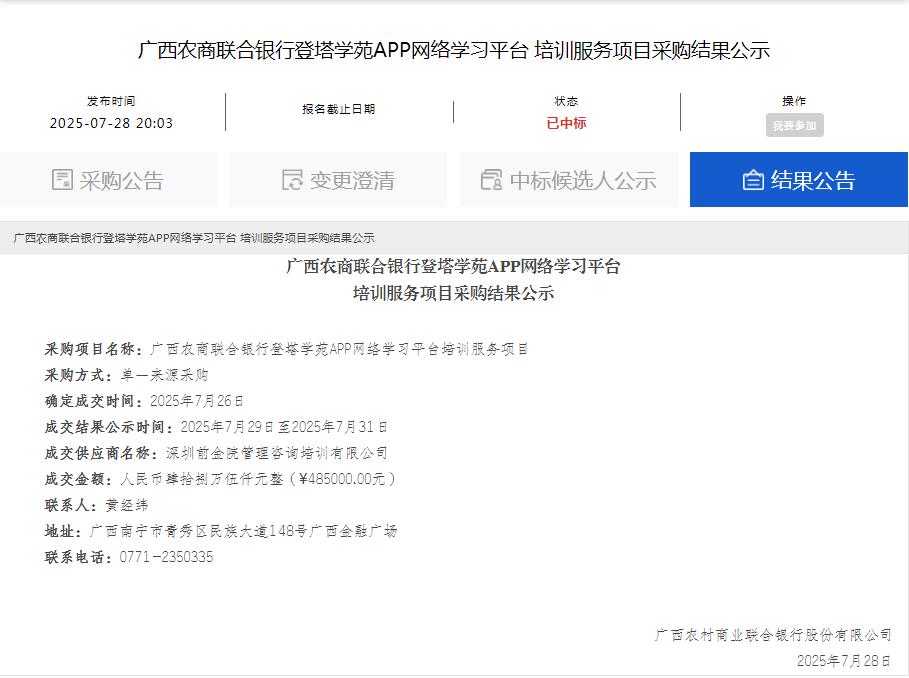Viewport: 909px width, 678px height.
Task: Click the 报名截止日期 label
Action: pos(339,109)
